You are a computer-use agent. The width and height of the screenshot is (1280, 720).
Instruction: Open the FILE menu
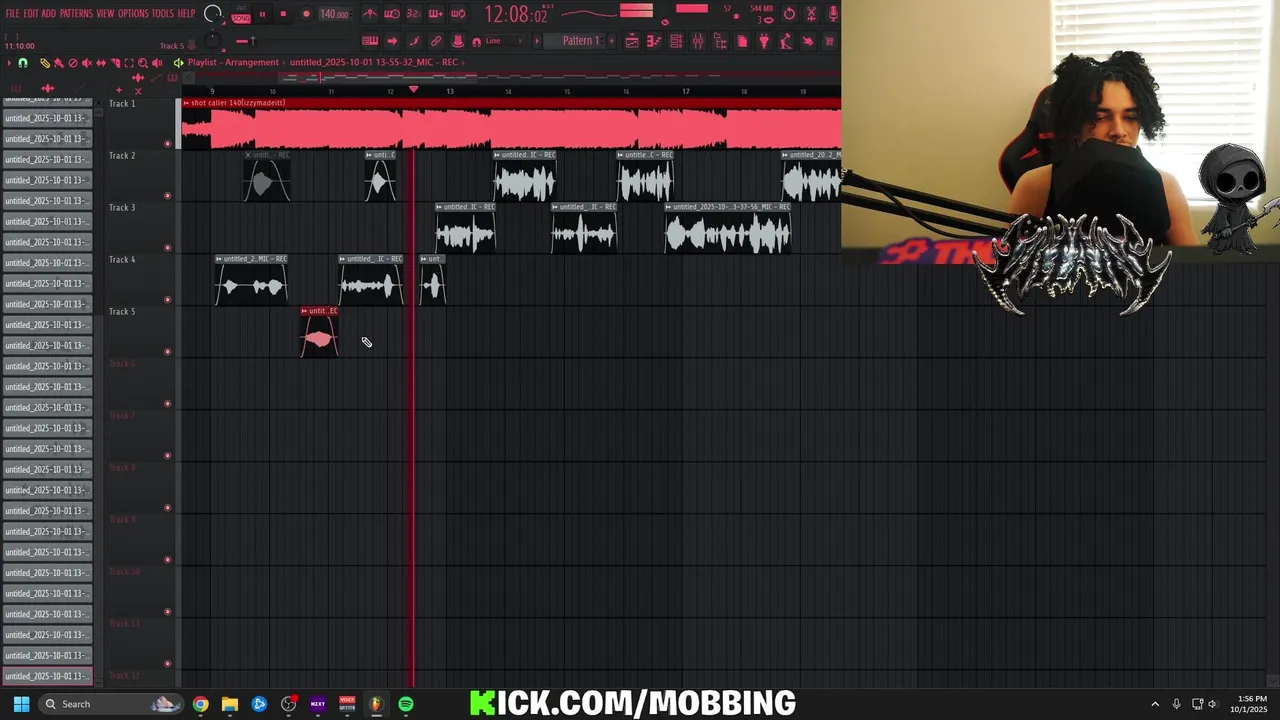click(x=12, y=13)
